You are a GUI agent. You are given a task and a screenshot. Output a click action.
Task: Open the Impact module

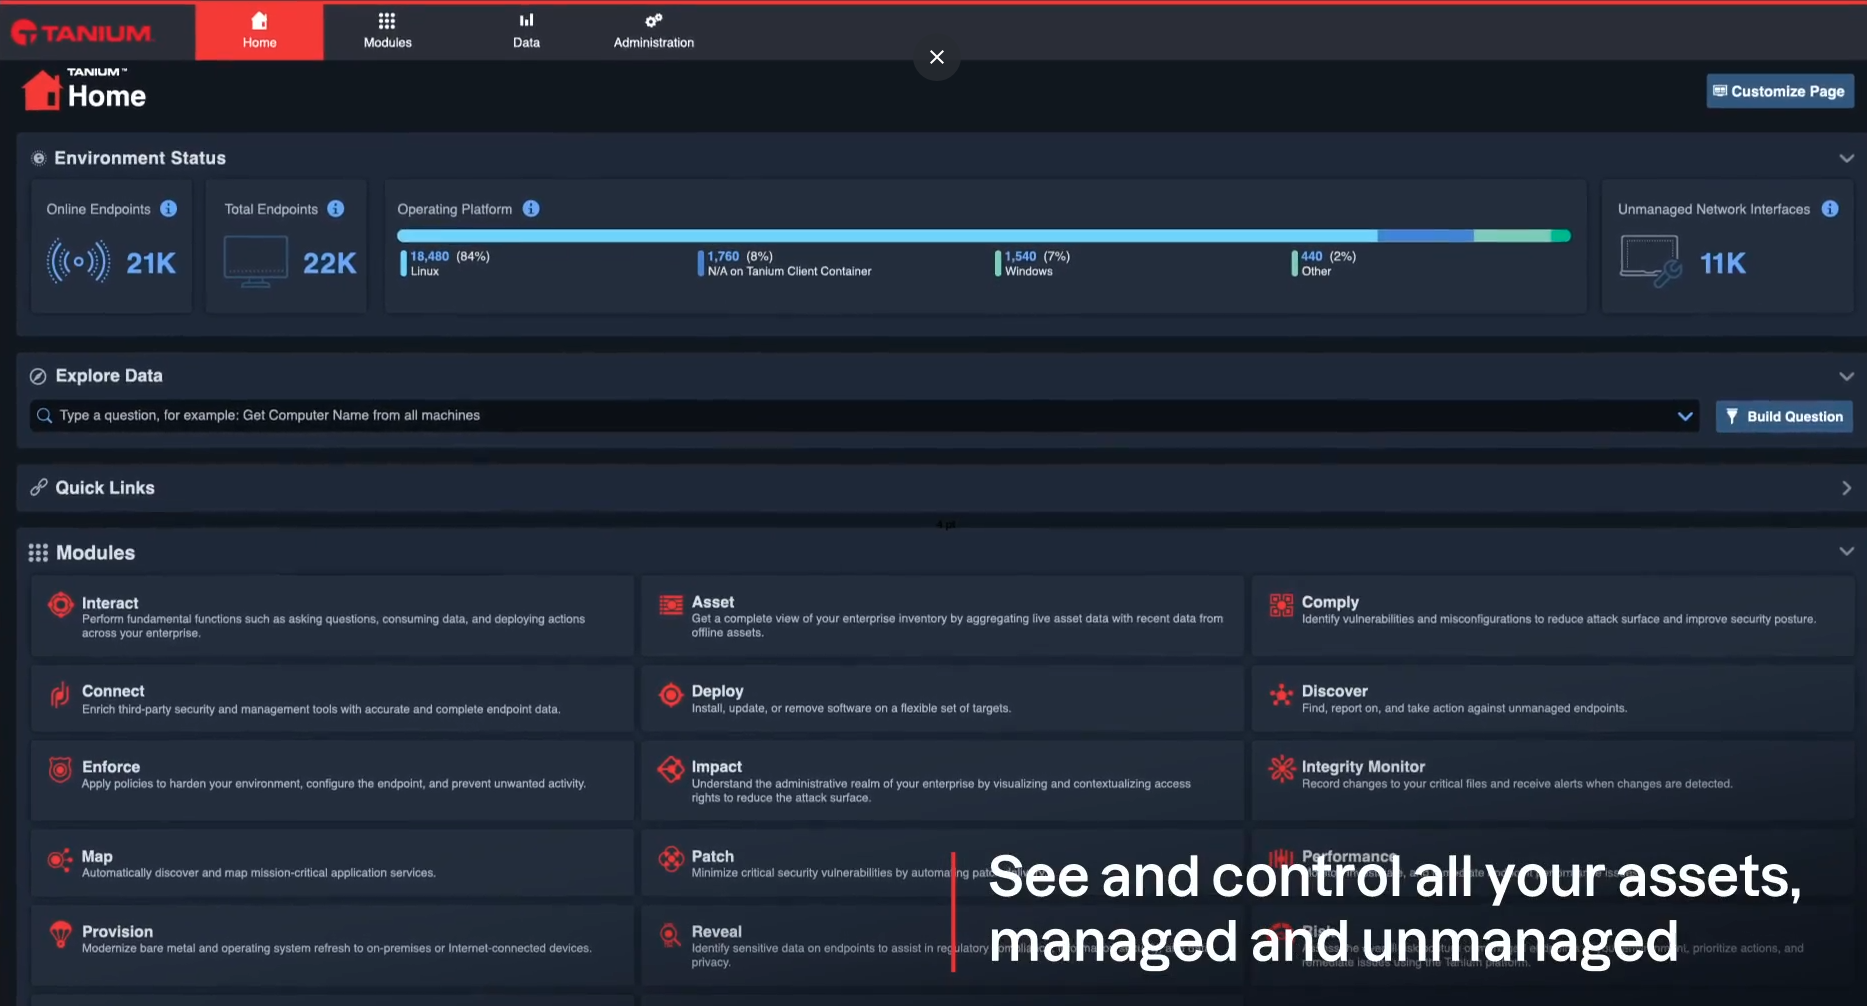point(942,780)
